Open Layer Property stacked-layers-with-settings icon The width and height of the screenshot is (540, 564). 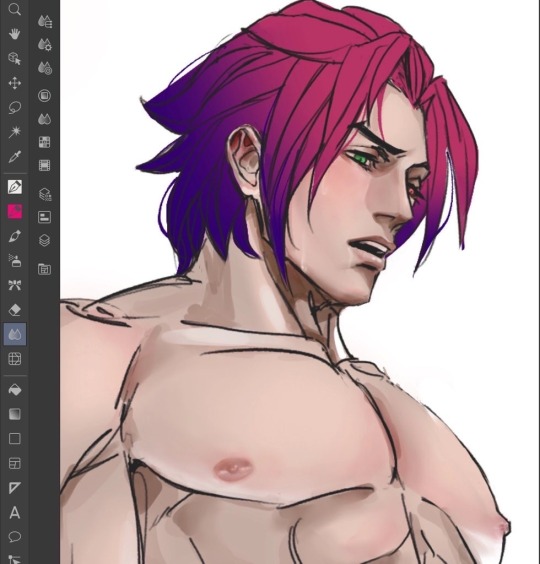45,194
